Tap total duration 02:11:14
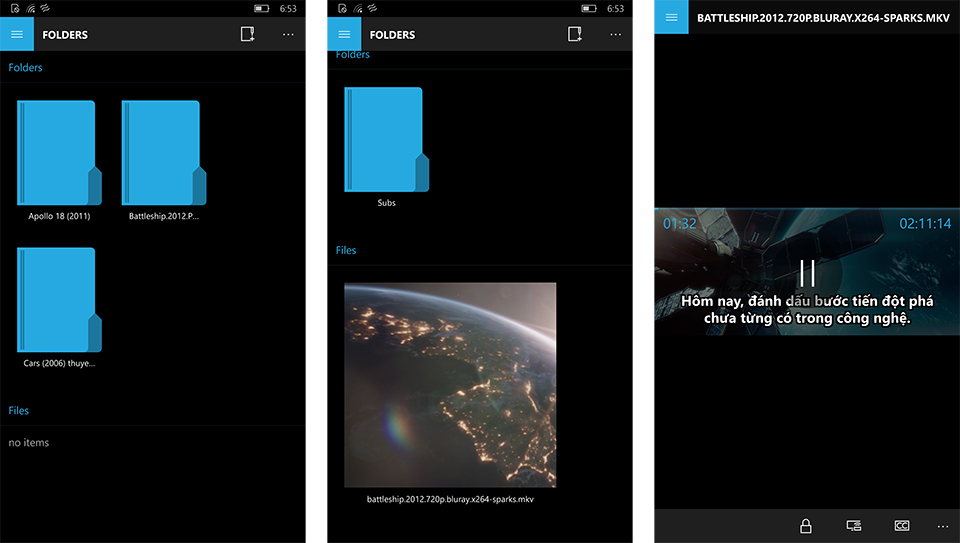The image size is (960, 543). 925,223
